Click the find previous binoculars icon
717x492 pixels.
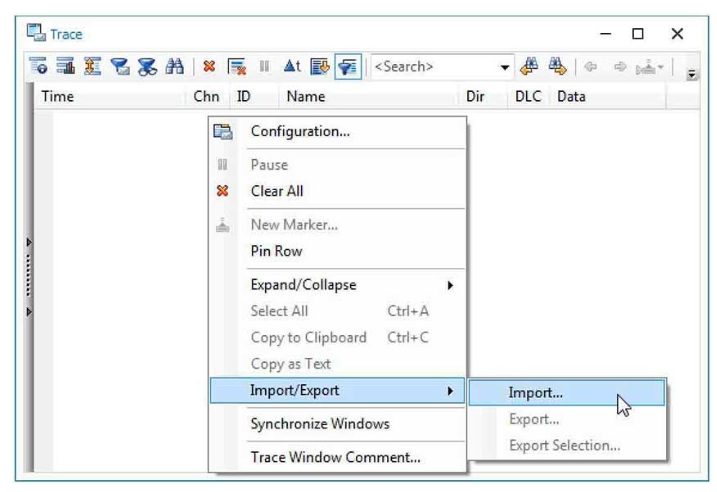(530, 67)
